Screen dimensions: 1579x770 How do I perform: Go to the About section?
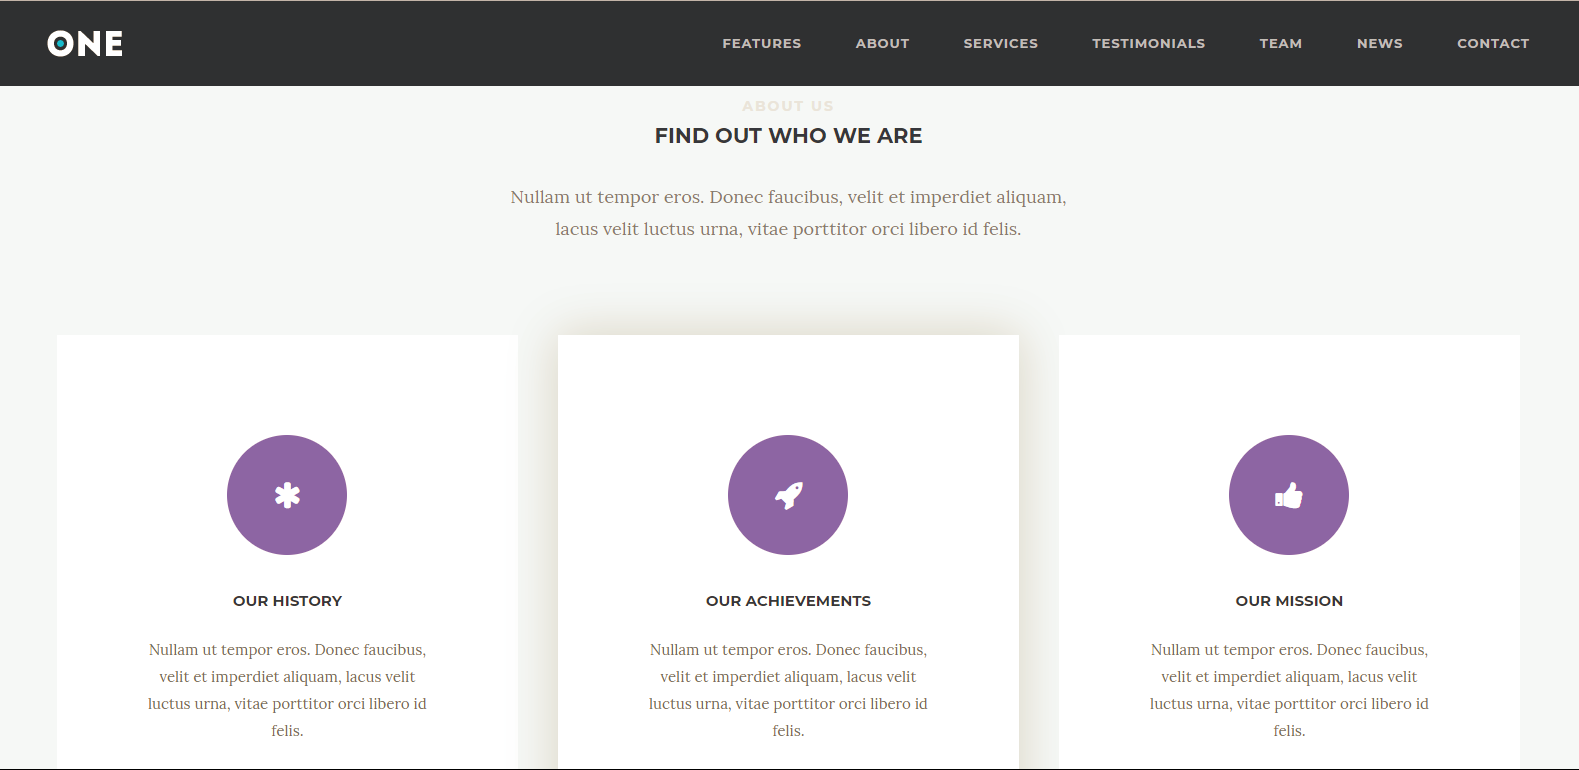coord(882,44)
